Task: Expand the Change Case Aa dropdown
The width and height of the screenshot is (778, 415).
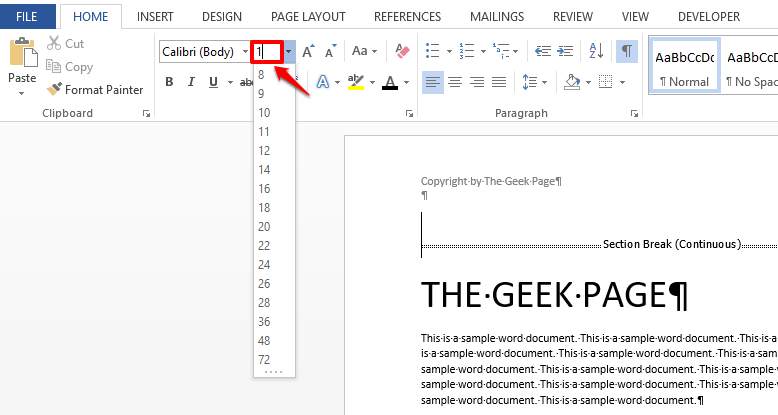Action: (x=364, y=52)
